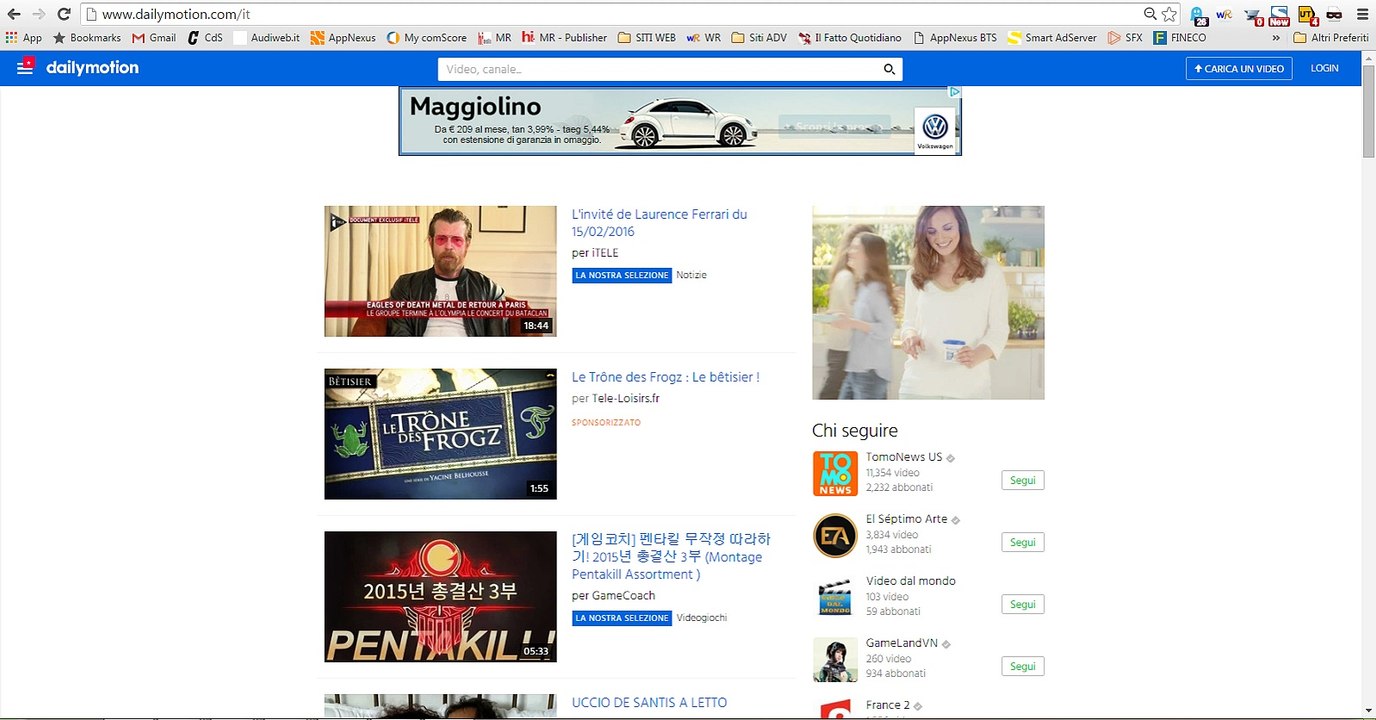Open the masked-face incognito extension icon

pos(1334,14)
